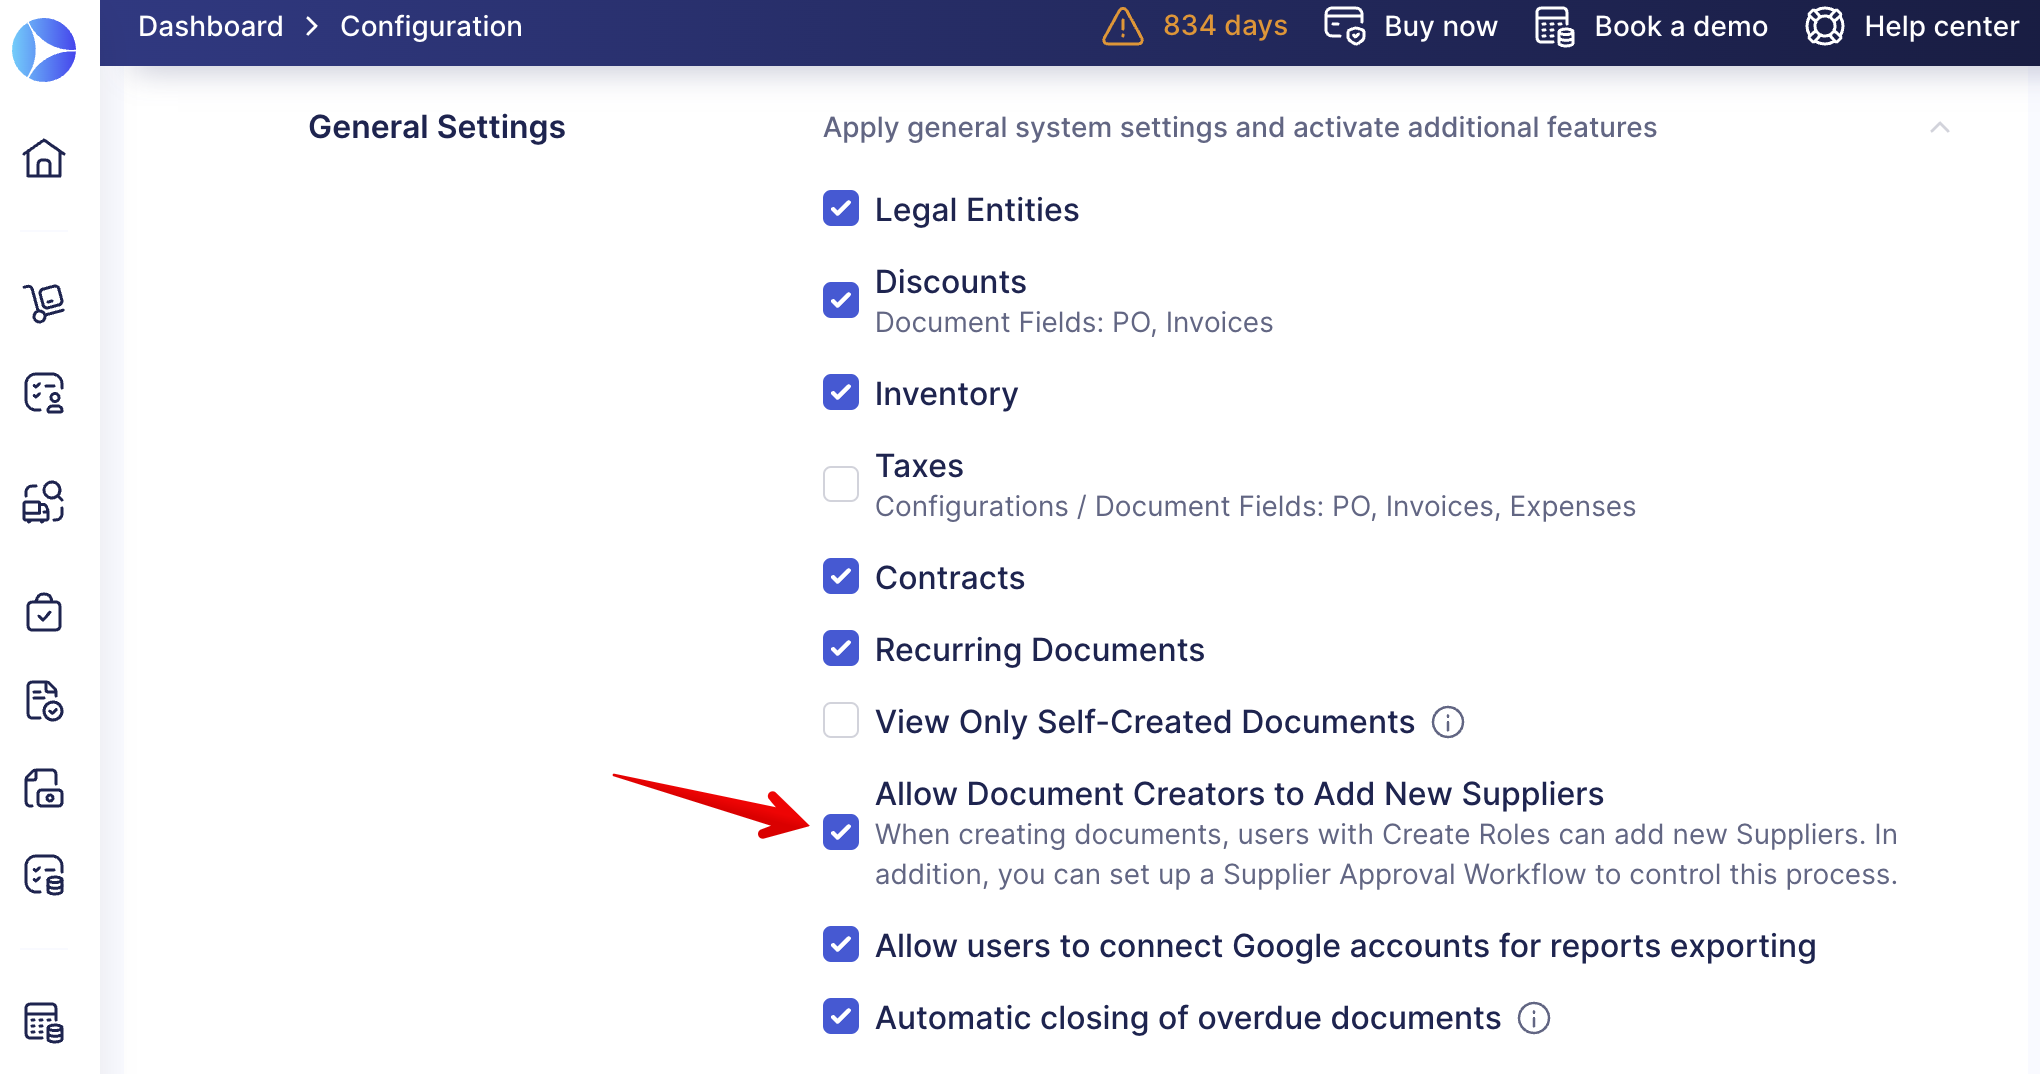Open the Help center link
This screenshot has width=2040, height=1074.
pyautogui.click(x=1942, y=26)
